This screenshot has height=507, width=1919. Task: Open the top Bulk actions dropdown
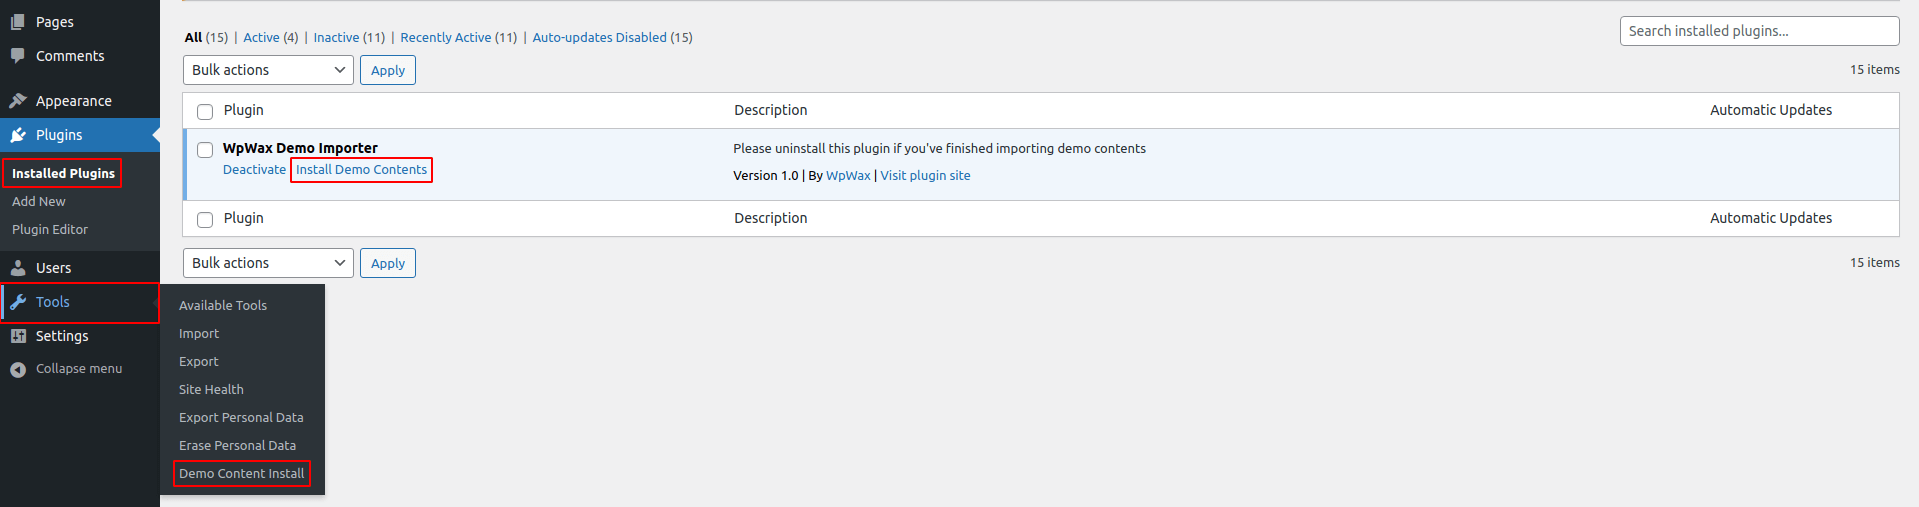(x=268, y=70)
